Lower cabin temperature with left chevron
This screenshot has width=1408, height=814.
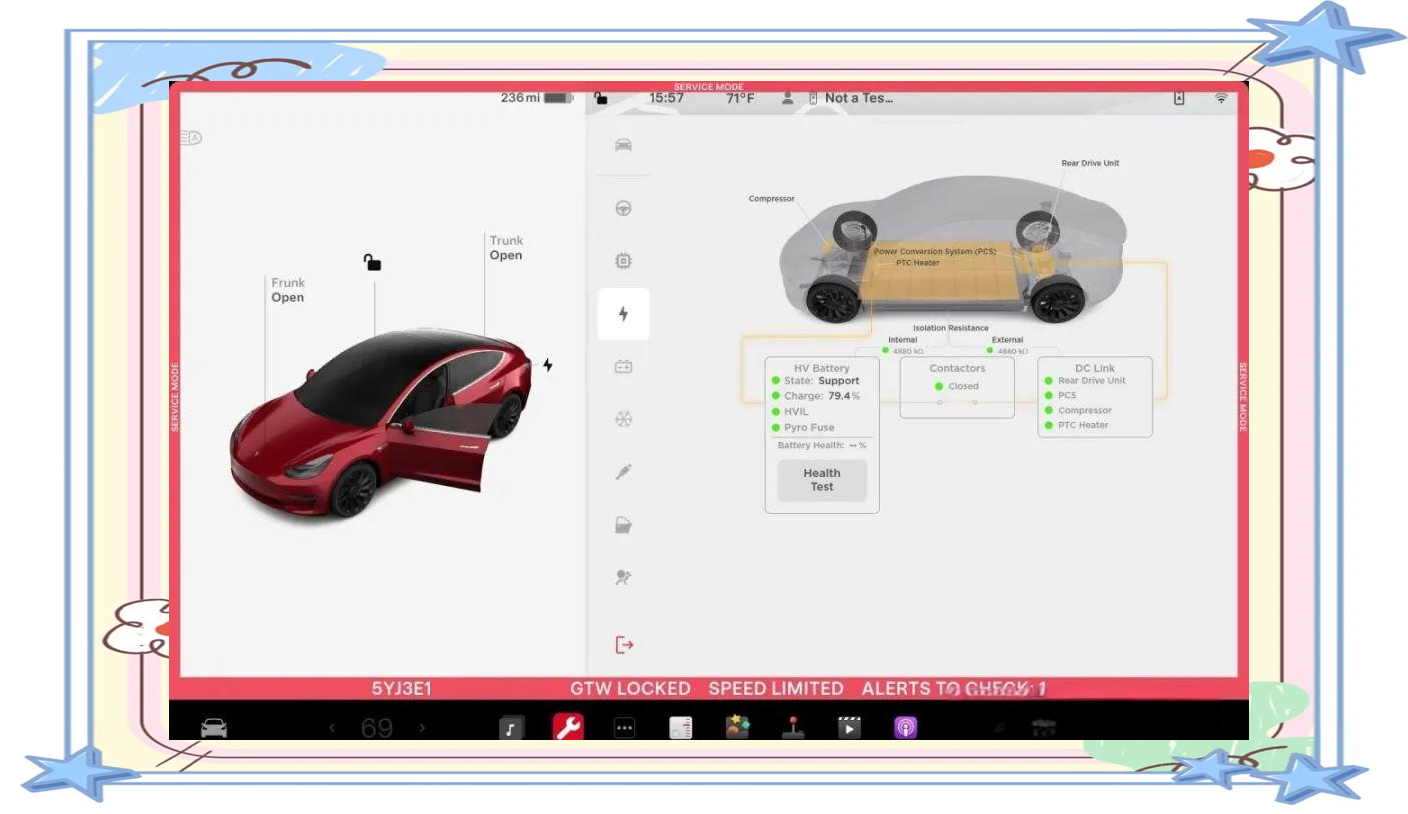[x=332, y=729]
